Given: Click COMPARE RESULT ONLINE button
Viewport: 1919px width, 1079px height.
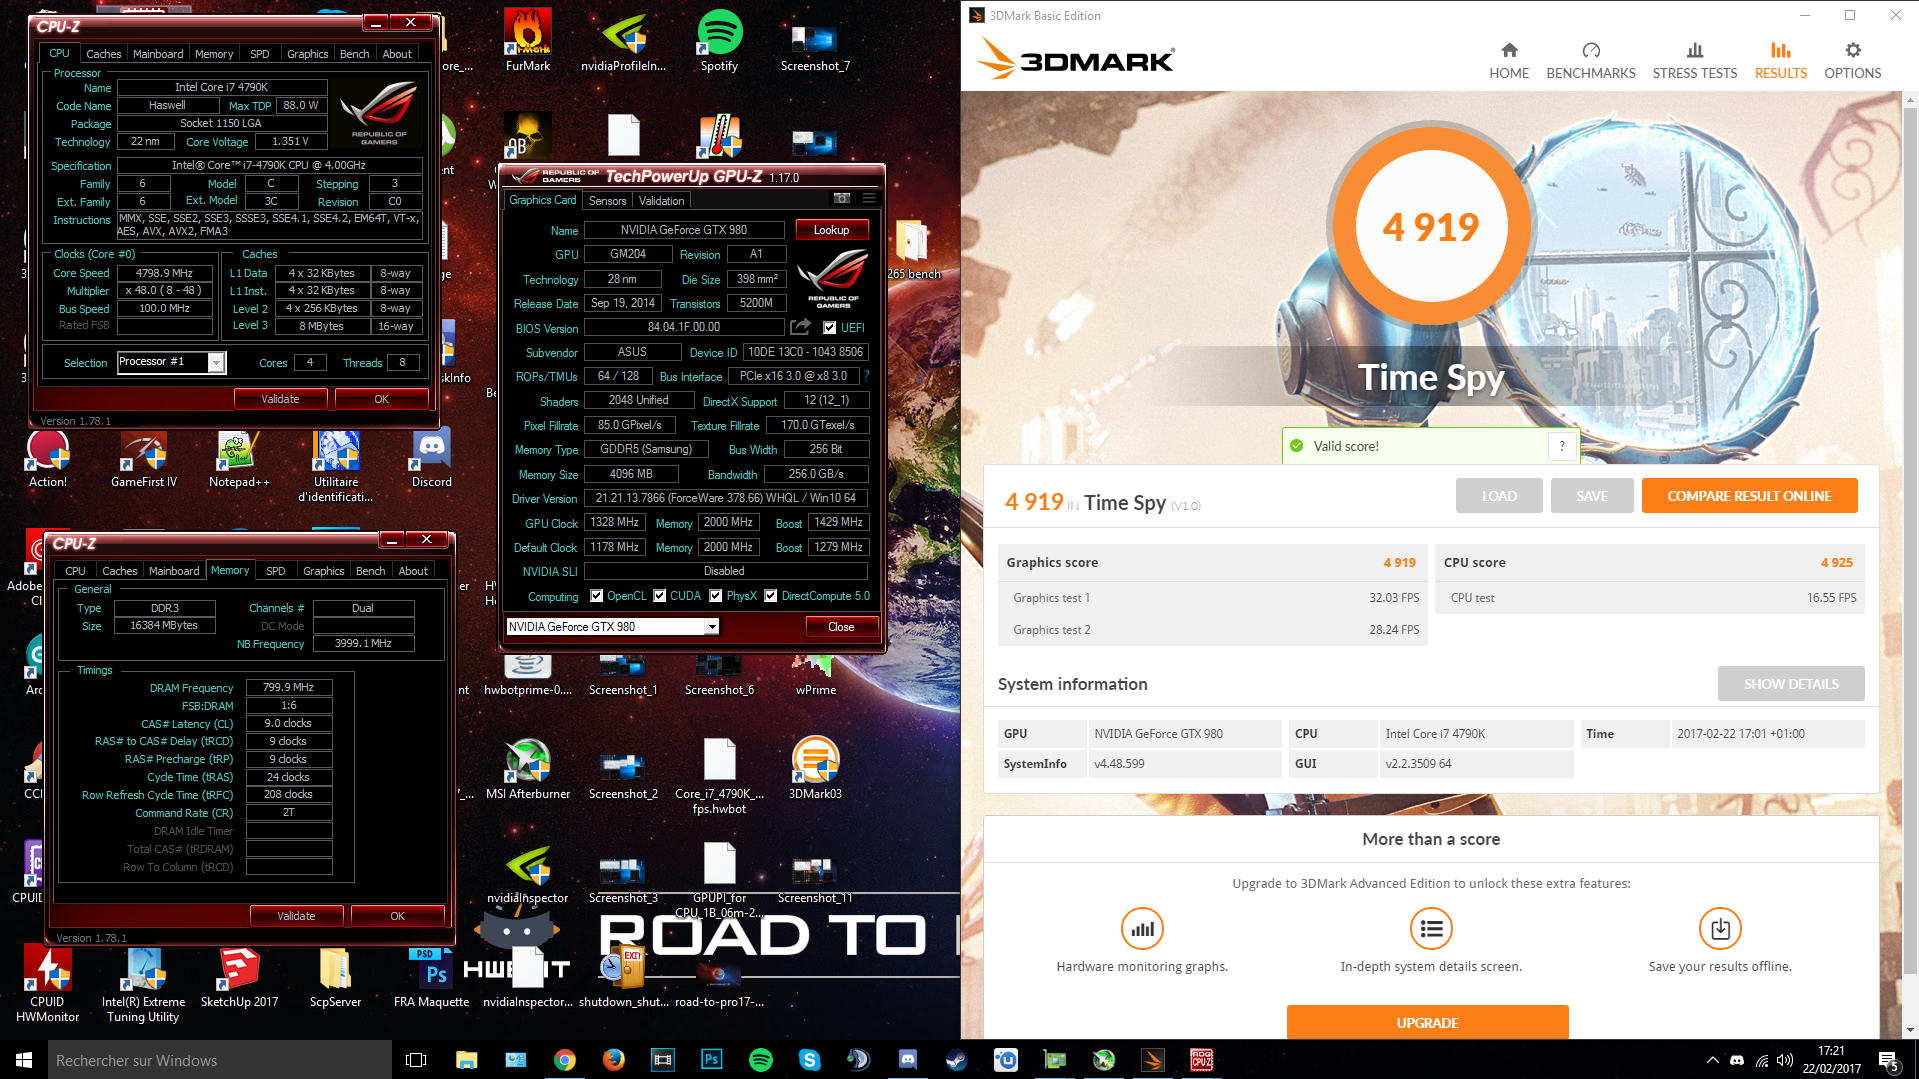Looking at the screenshot, I should 1749,496.
